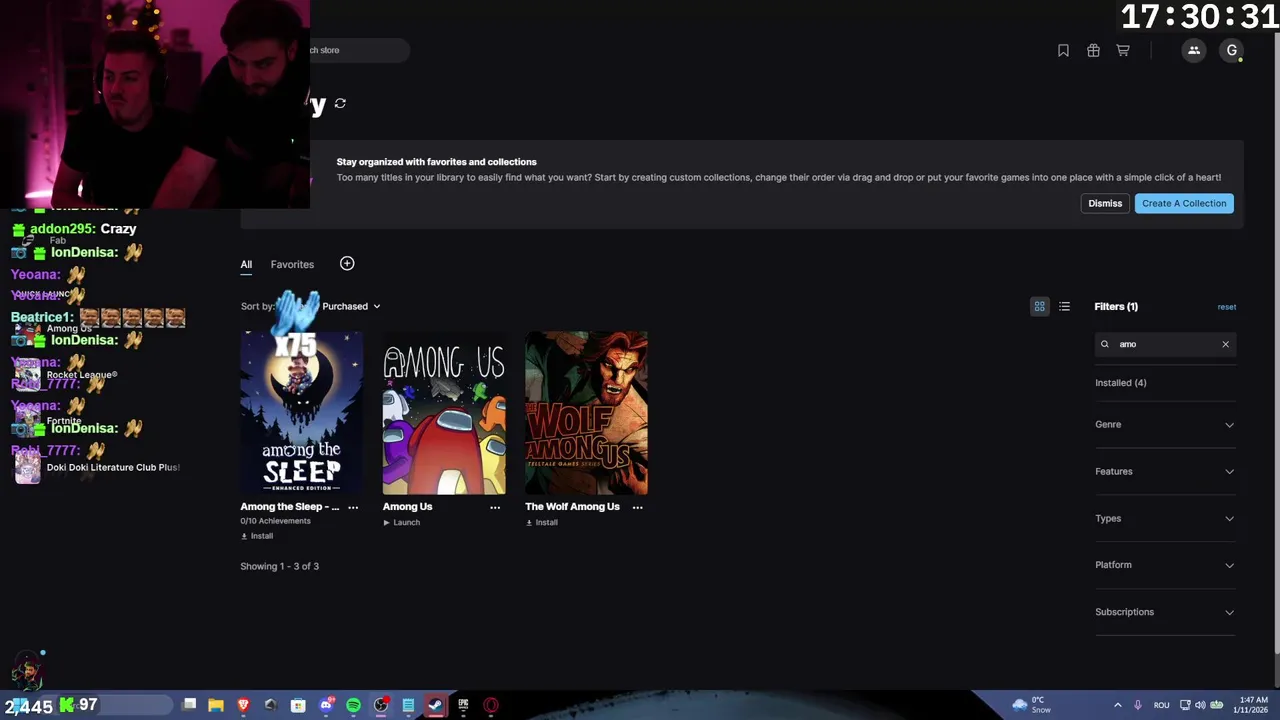Expand the Genre filter section
Screen dimensions: 1280x720
[x=1165, y=424]
